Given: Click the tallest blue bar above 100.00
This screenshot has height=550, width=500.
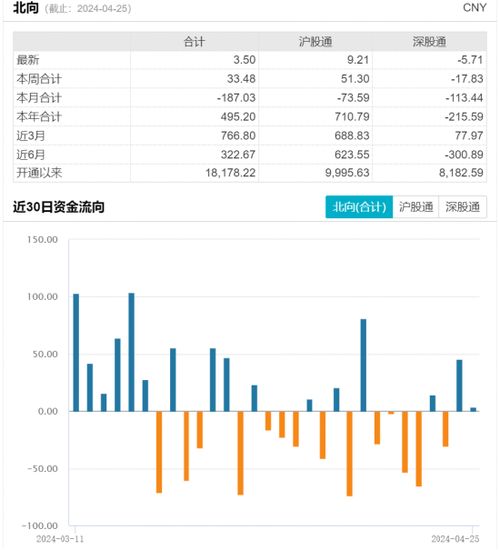Looking at the screenshot, I should [x=131, y=352].
